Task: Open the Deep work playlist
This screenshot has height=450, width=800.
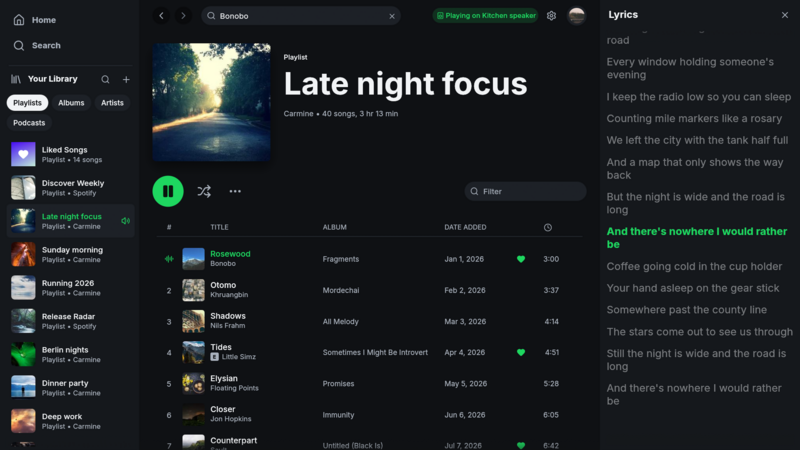Action: 70,421
